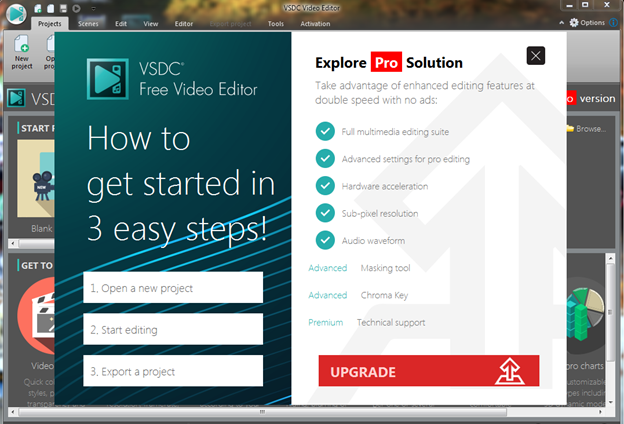Open the Edit ribbon tab
Image resolution: width=624 pixels, height=424 pixels.
coord(121,24)
